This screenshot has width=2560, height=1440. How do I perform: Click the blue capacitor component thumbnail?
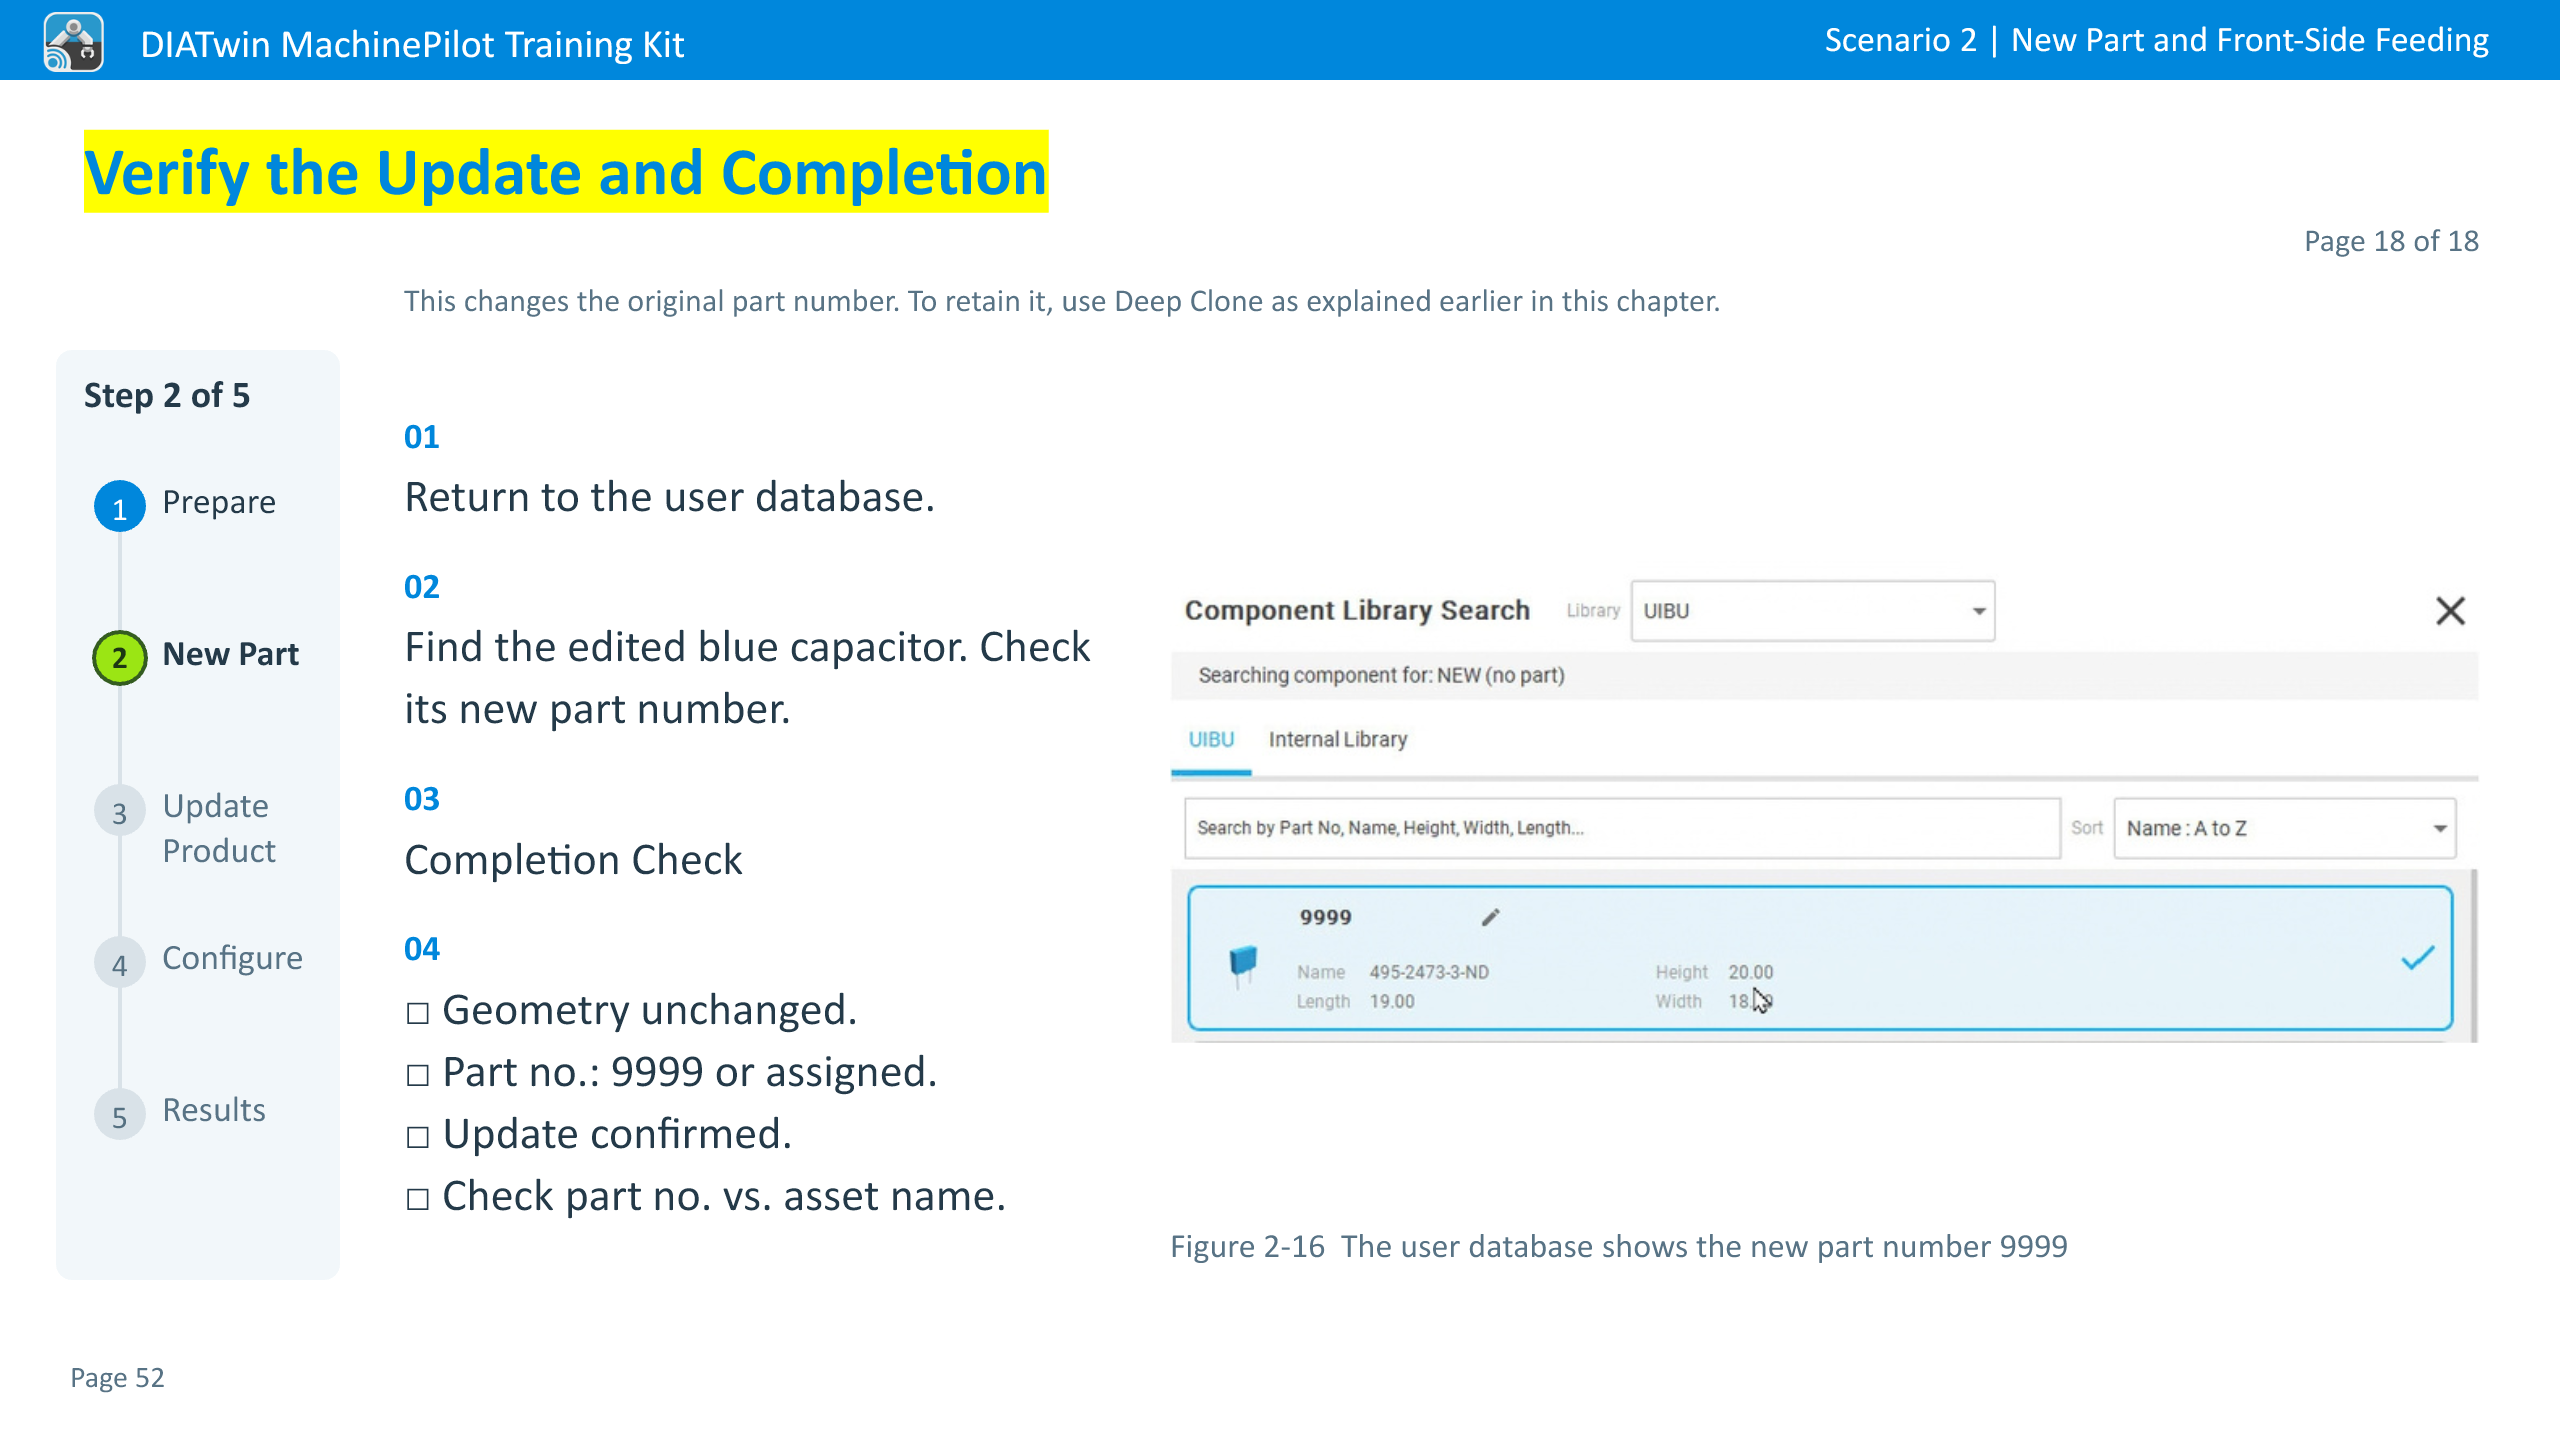(x=1243, y=964)
